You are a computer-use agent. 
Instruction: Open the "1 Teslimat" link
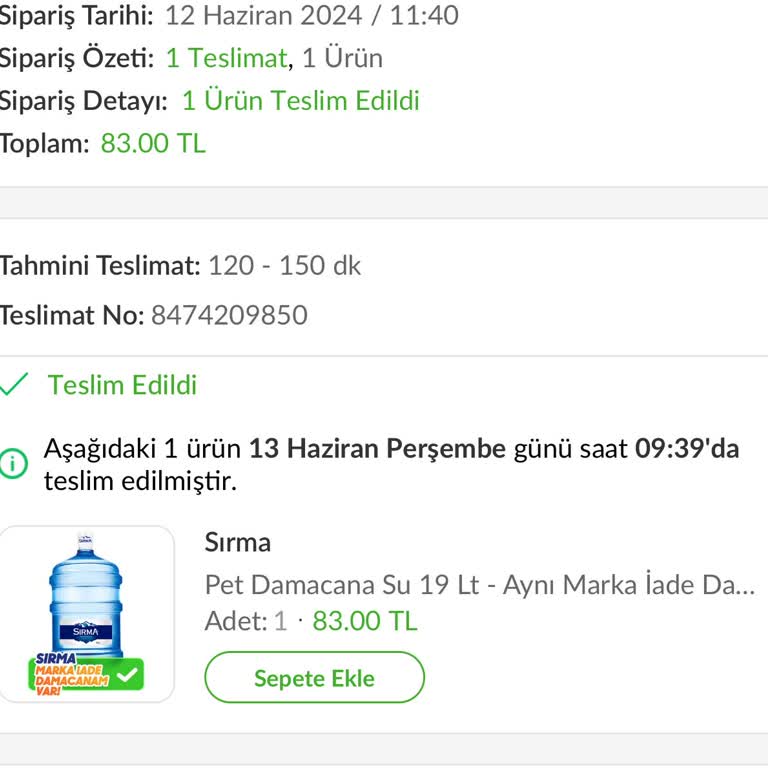tap(226, 58)
